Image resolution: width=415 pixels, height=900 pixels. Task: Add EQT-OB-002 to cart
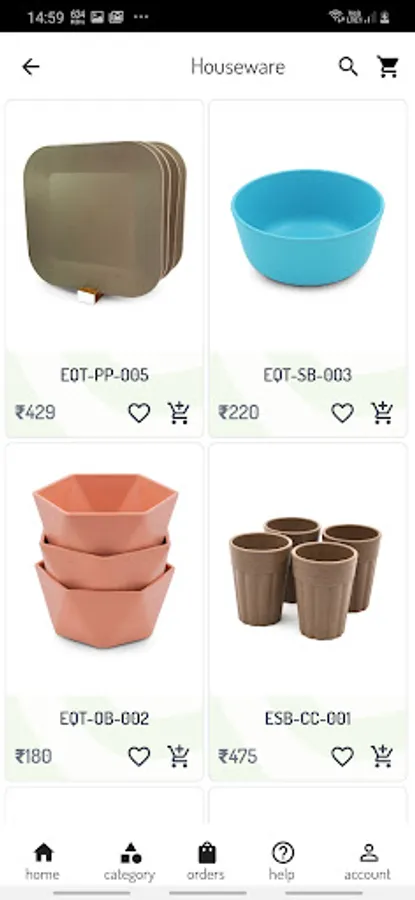(179, 756)
